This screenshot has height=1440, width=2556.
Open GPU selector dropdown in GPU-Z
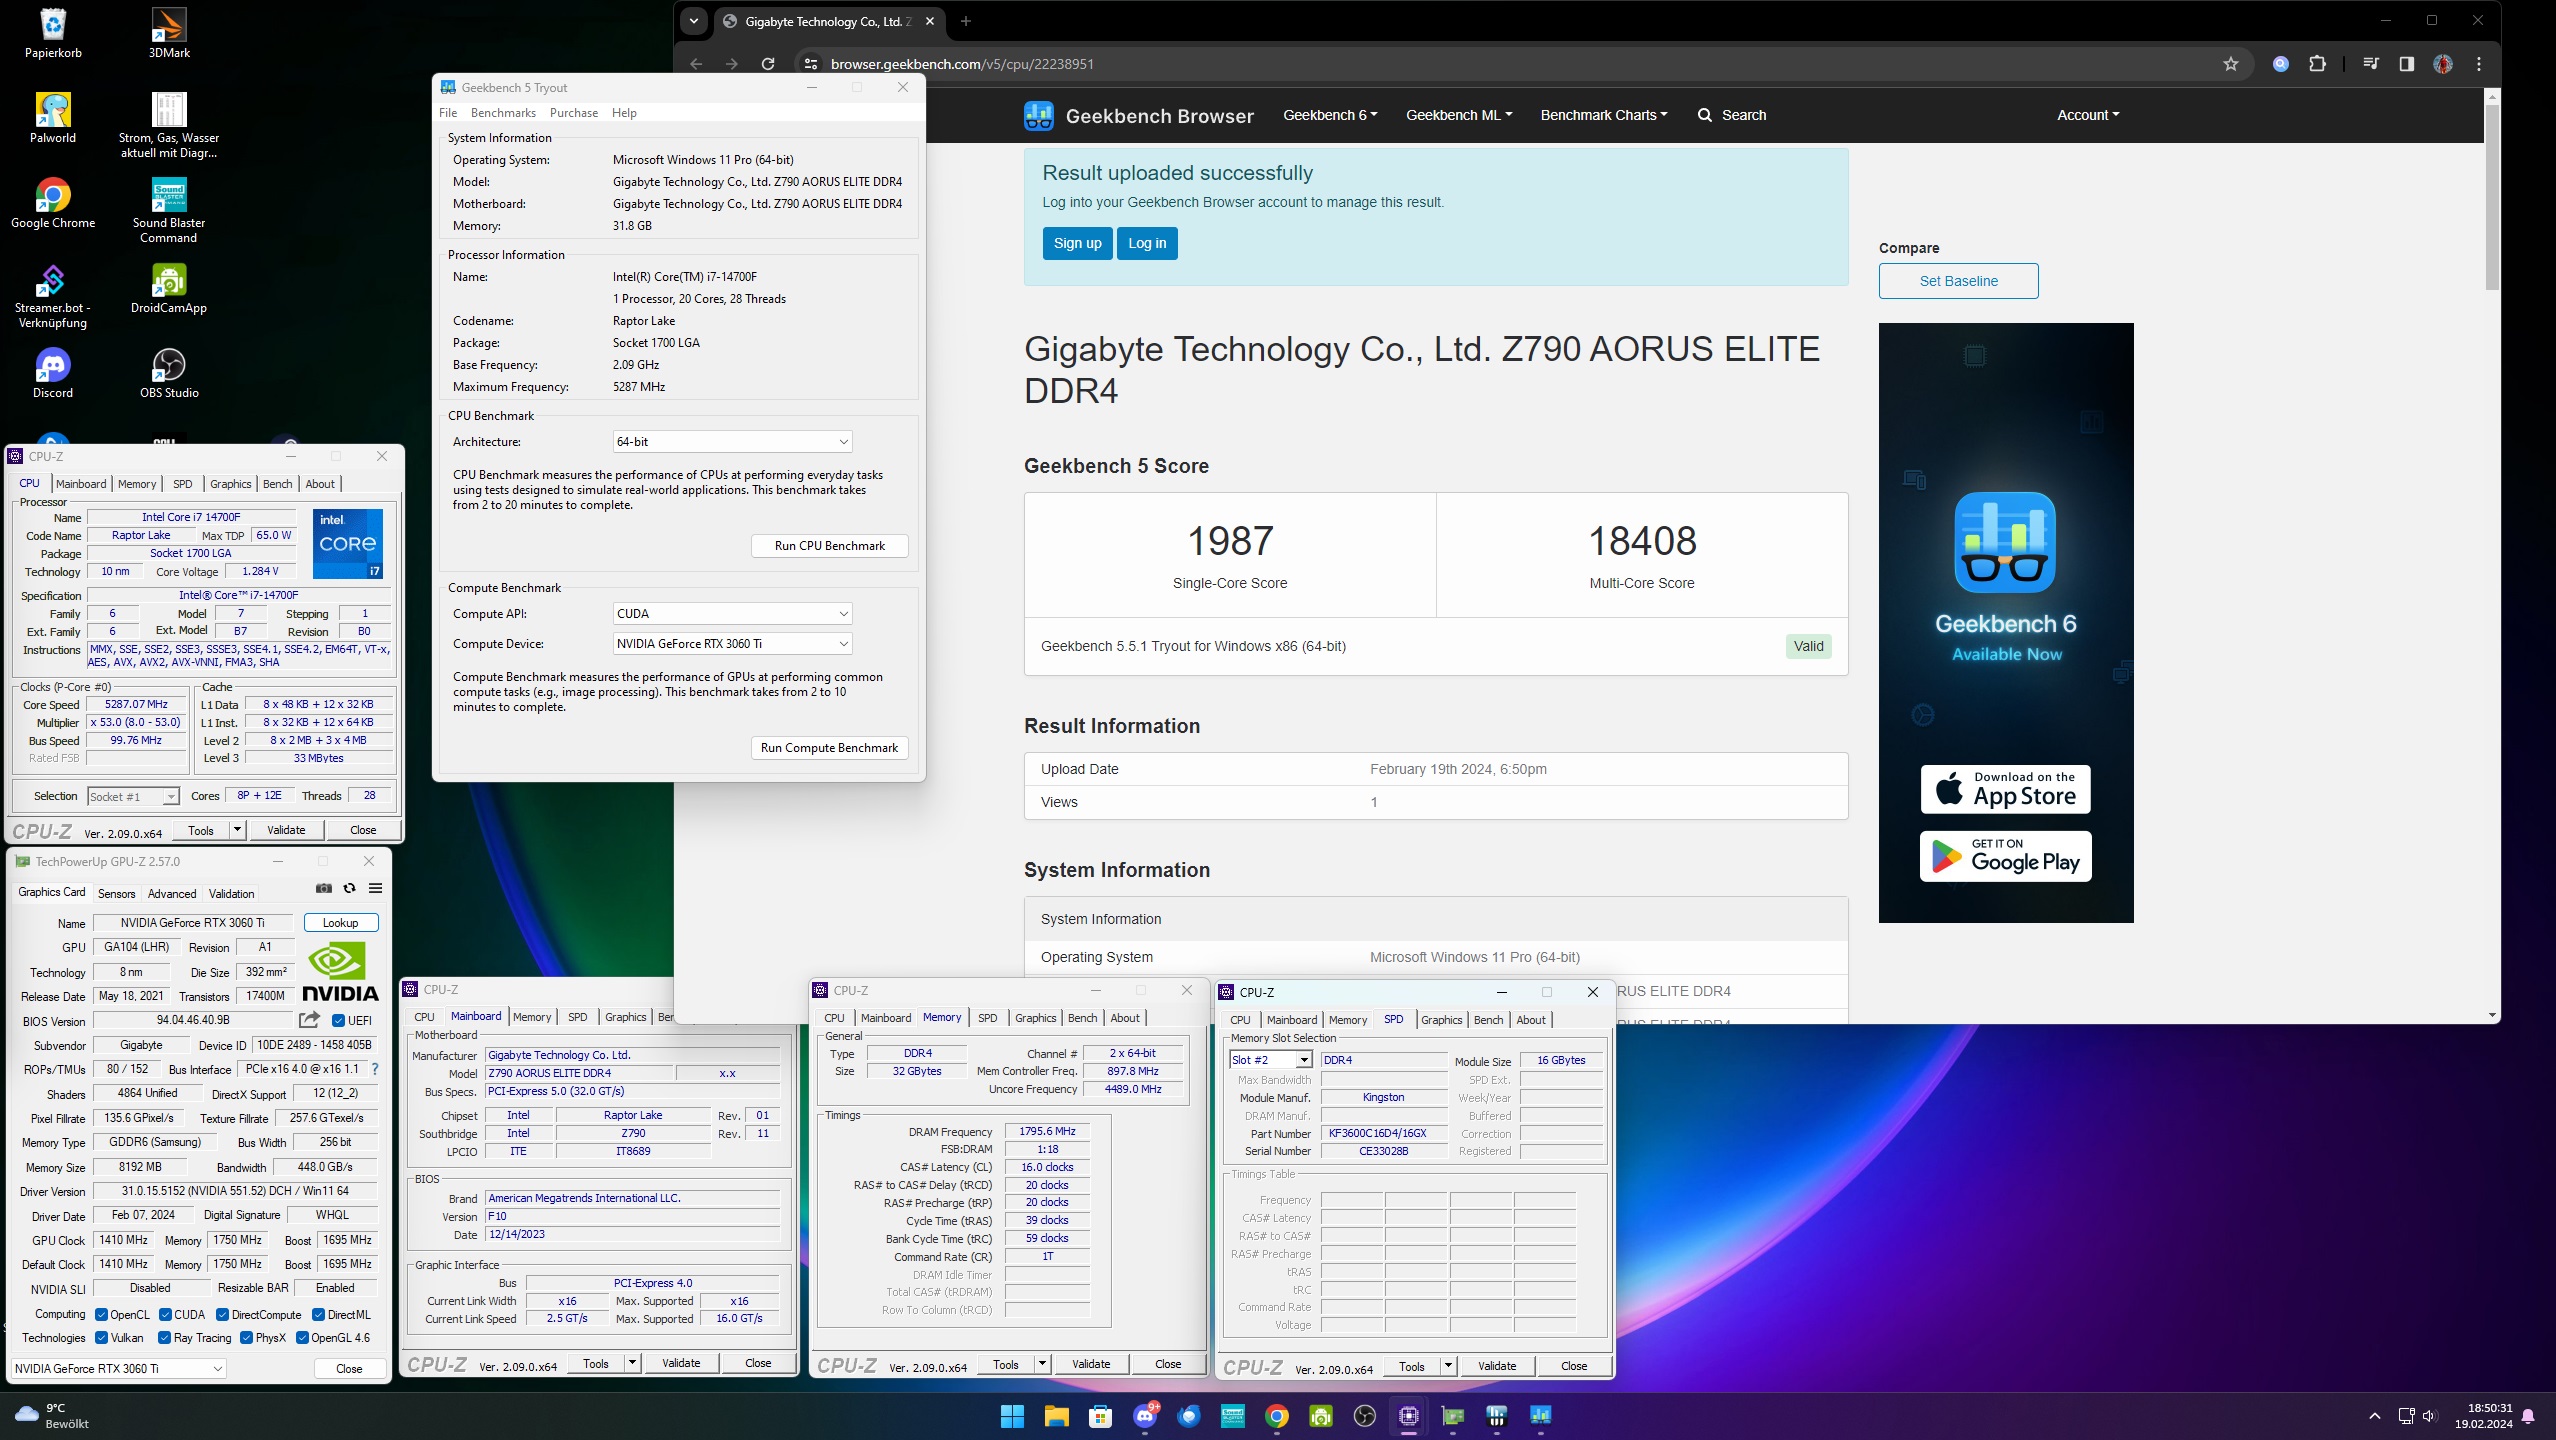click(119, 1369)
